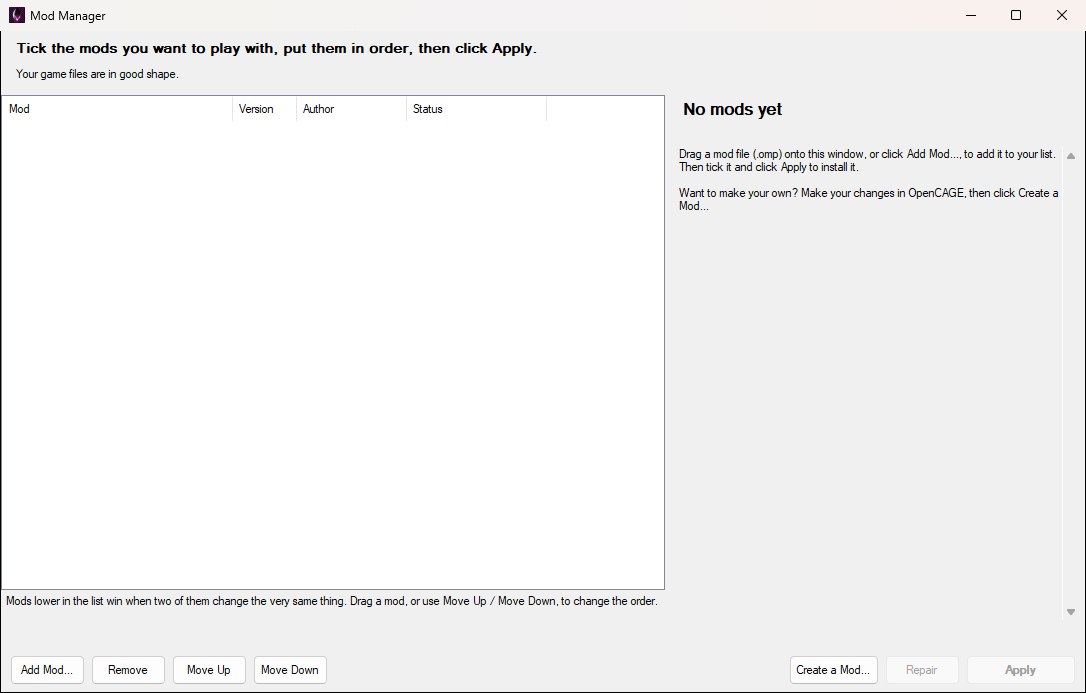Click the 'Mods lower in the list win' hint
The width and height of the screenshot is (1086, 693).
332,601
